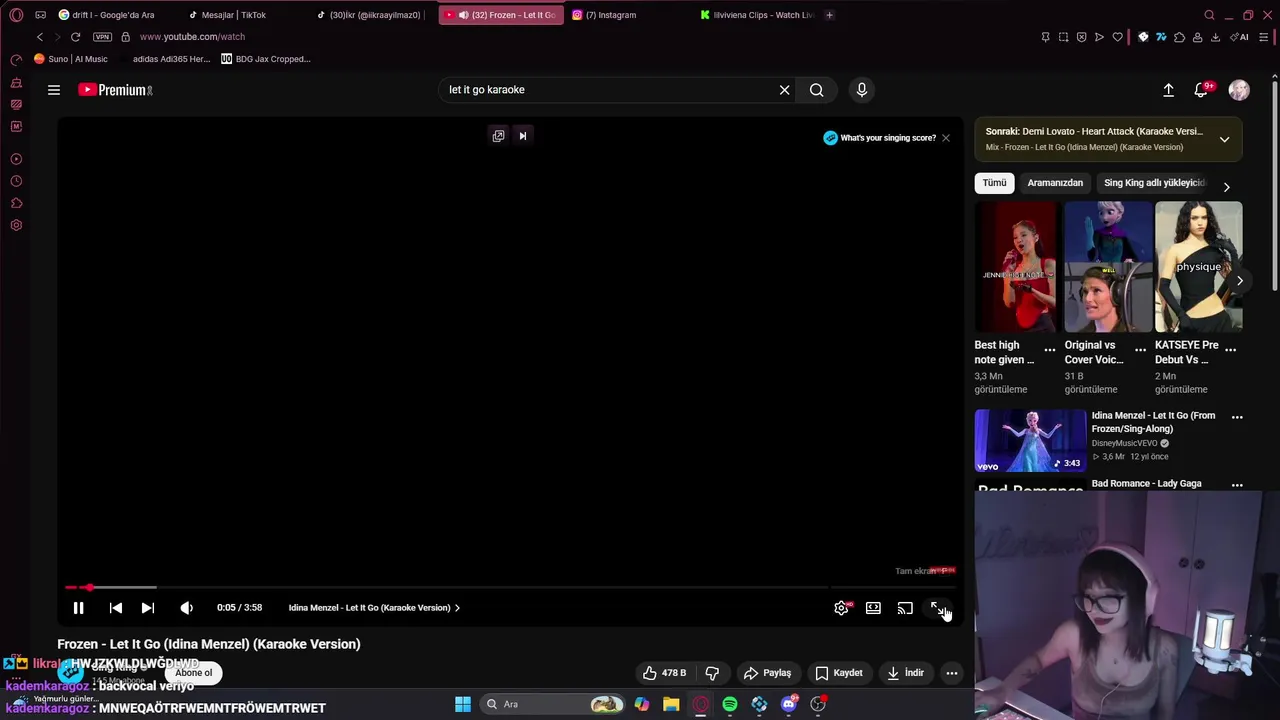
Task: Open the Opera AI assistant icon
Action: (x=1241, y=37)
